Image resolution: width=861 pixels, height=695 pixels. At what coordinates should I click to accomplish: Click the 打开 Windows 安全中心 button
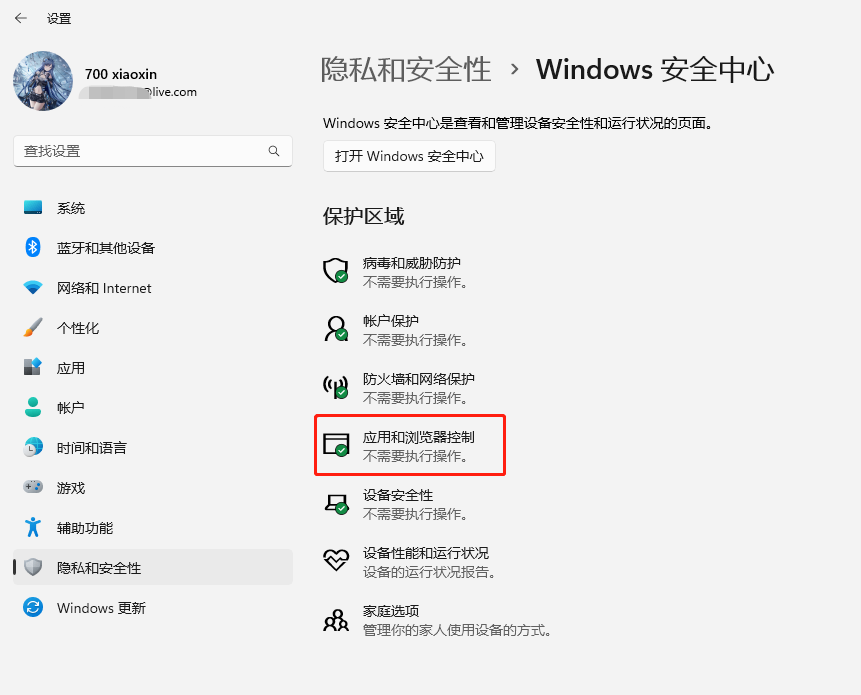pos(409,156)
